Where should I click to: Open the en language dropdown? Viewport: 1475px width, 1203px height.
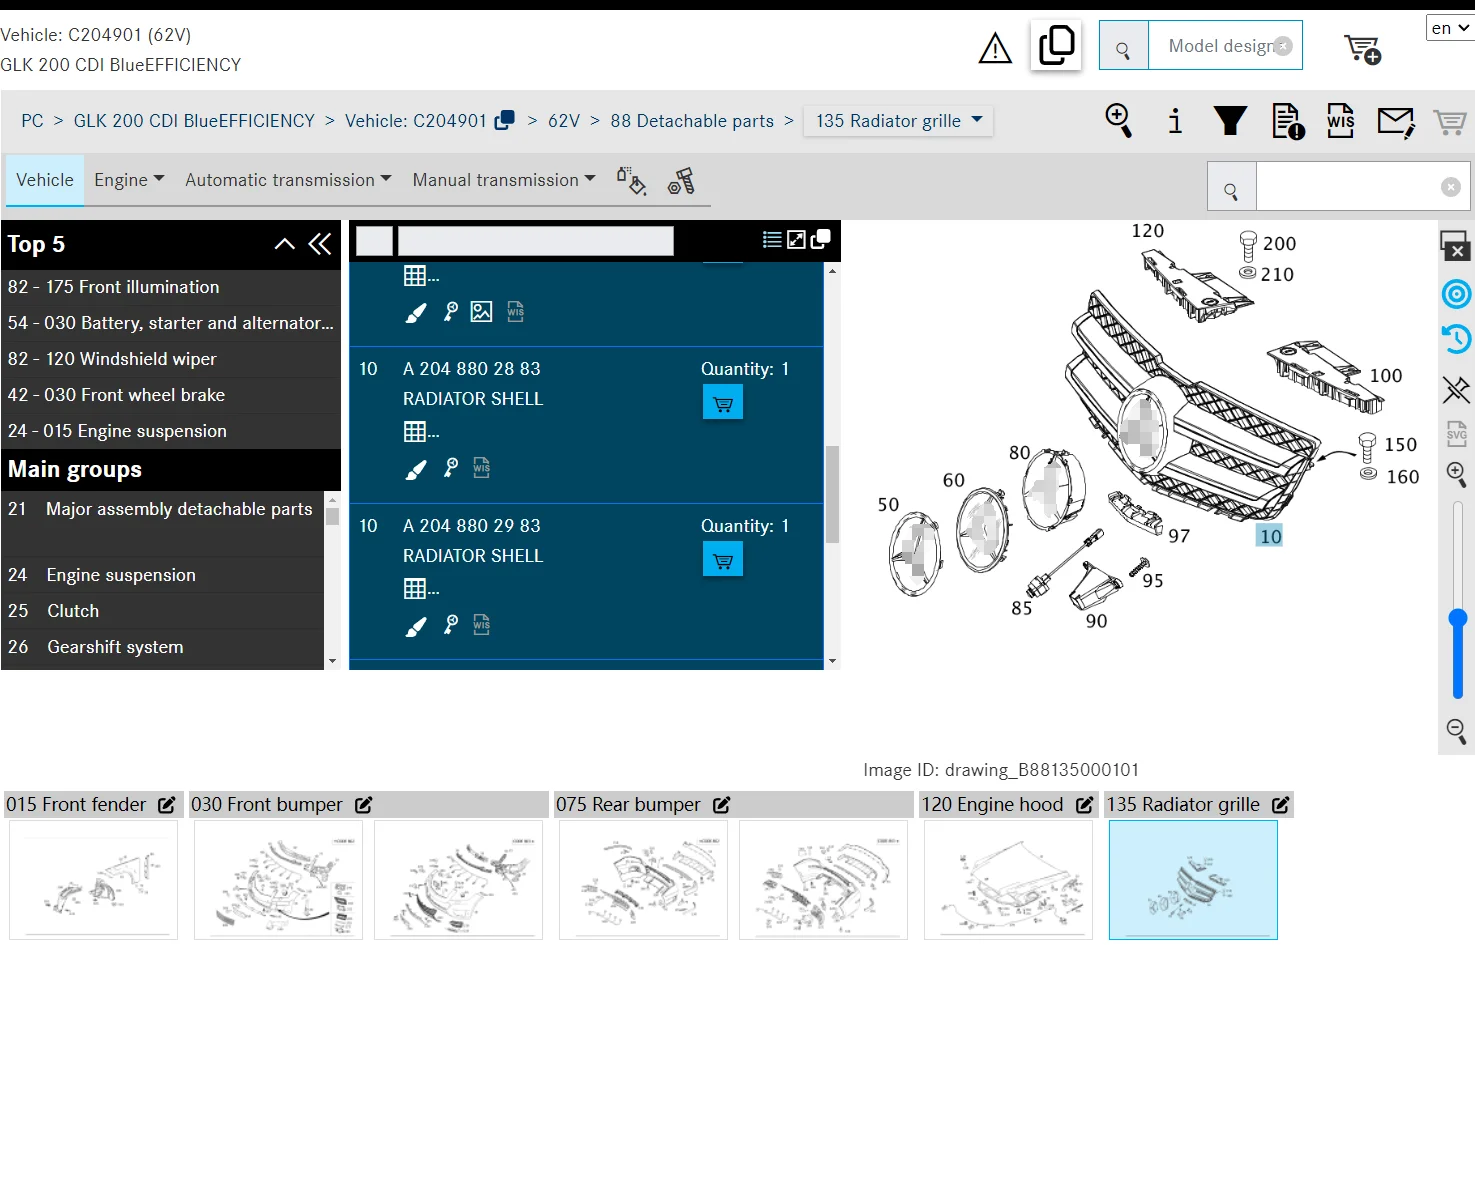coord(1450,28)
